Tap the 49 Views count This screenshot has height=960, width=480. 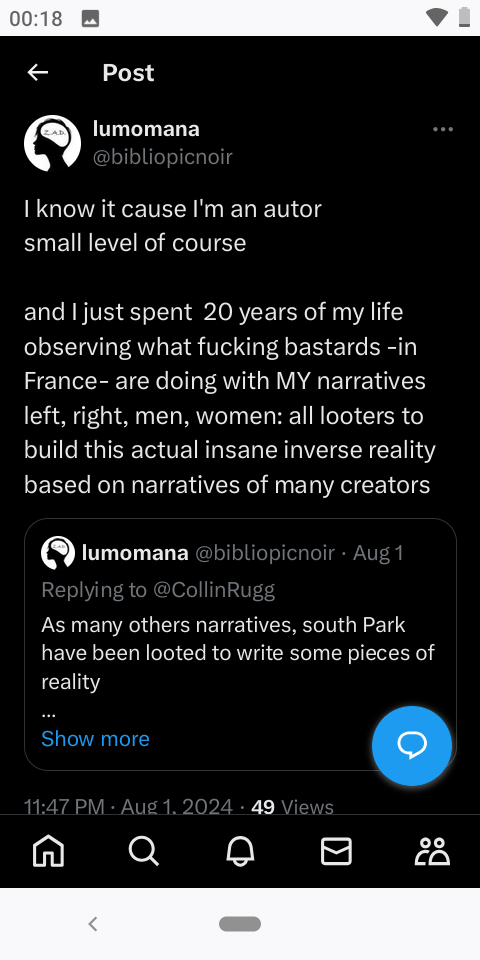click(292, 806)
